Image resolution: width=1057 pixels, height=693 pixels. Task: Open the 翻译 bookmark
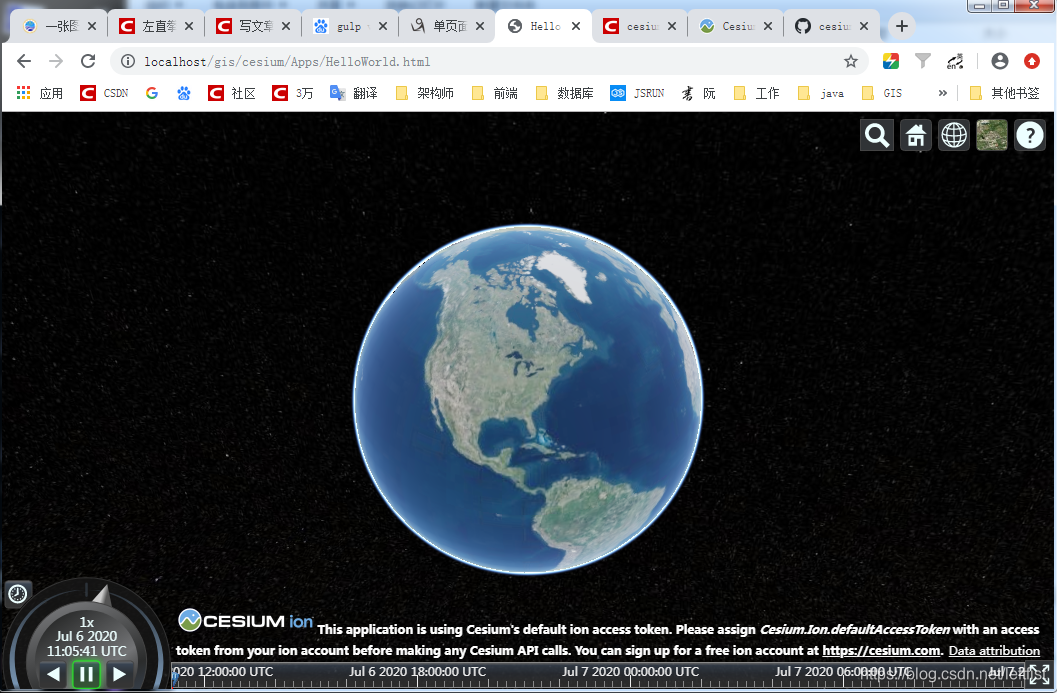[x=353, y=93]
